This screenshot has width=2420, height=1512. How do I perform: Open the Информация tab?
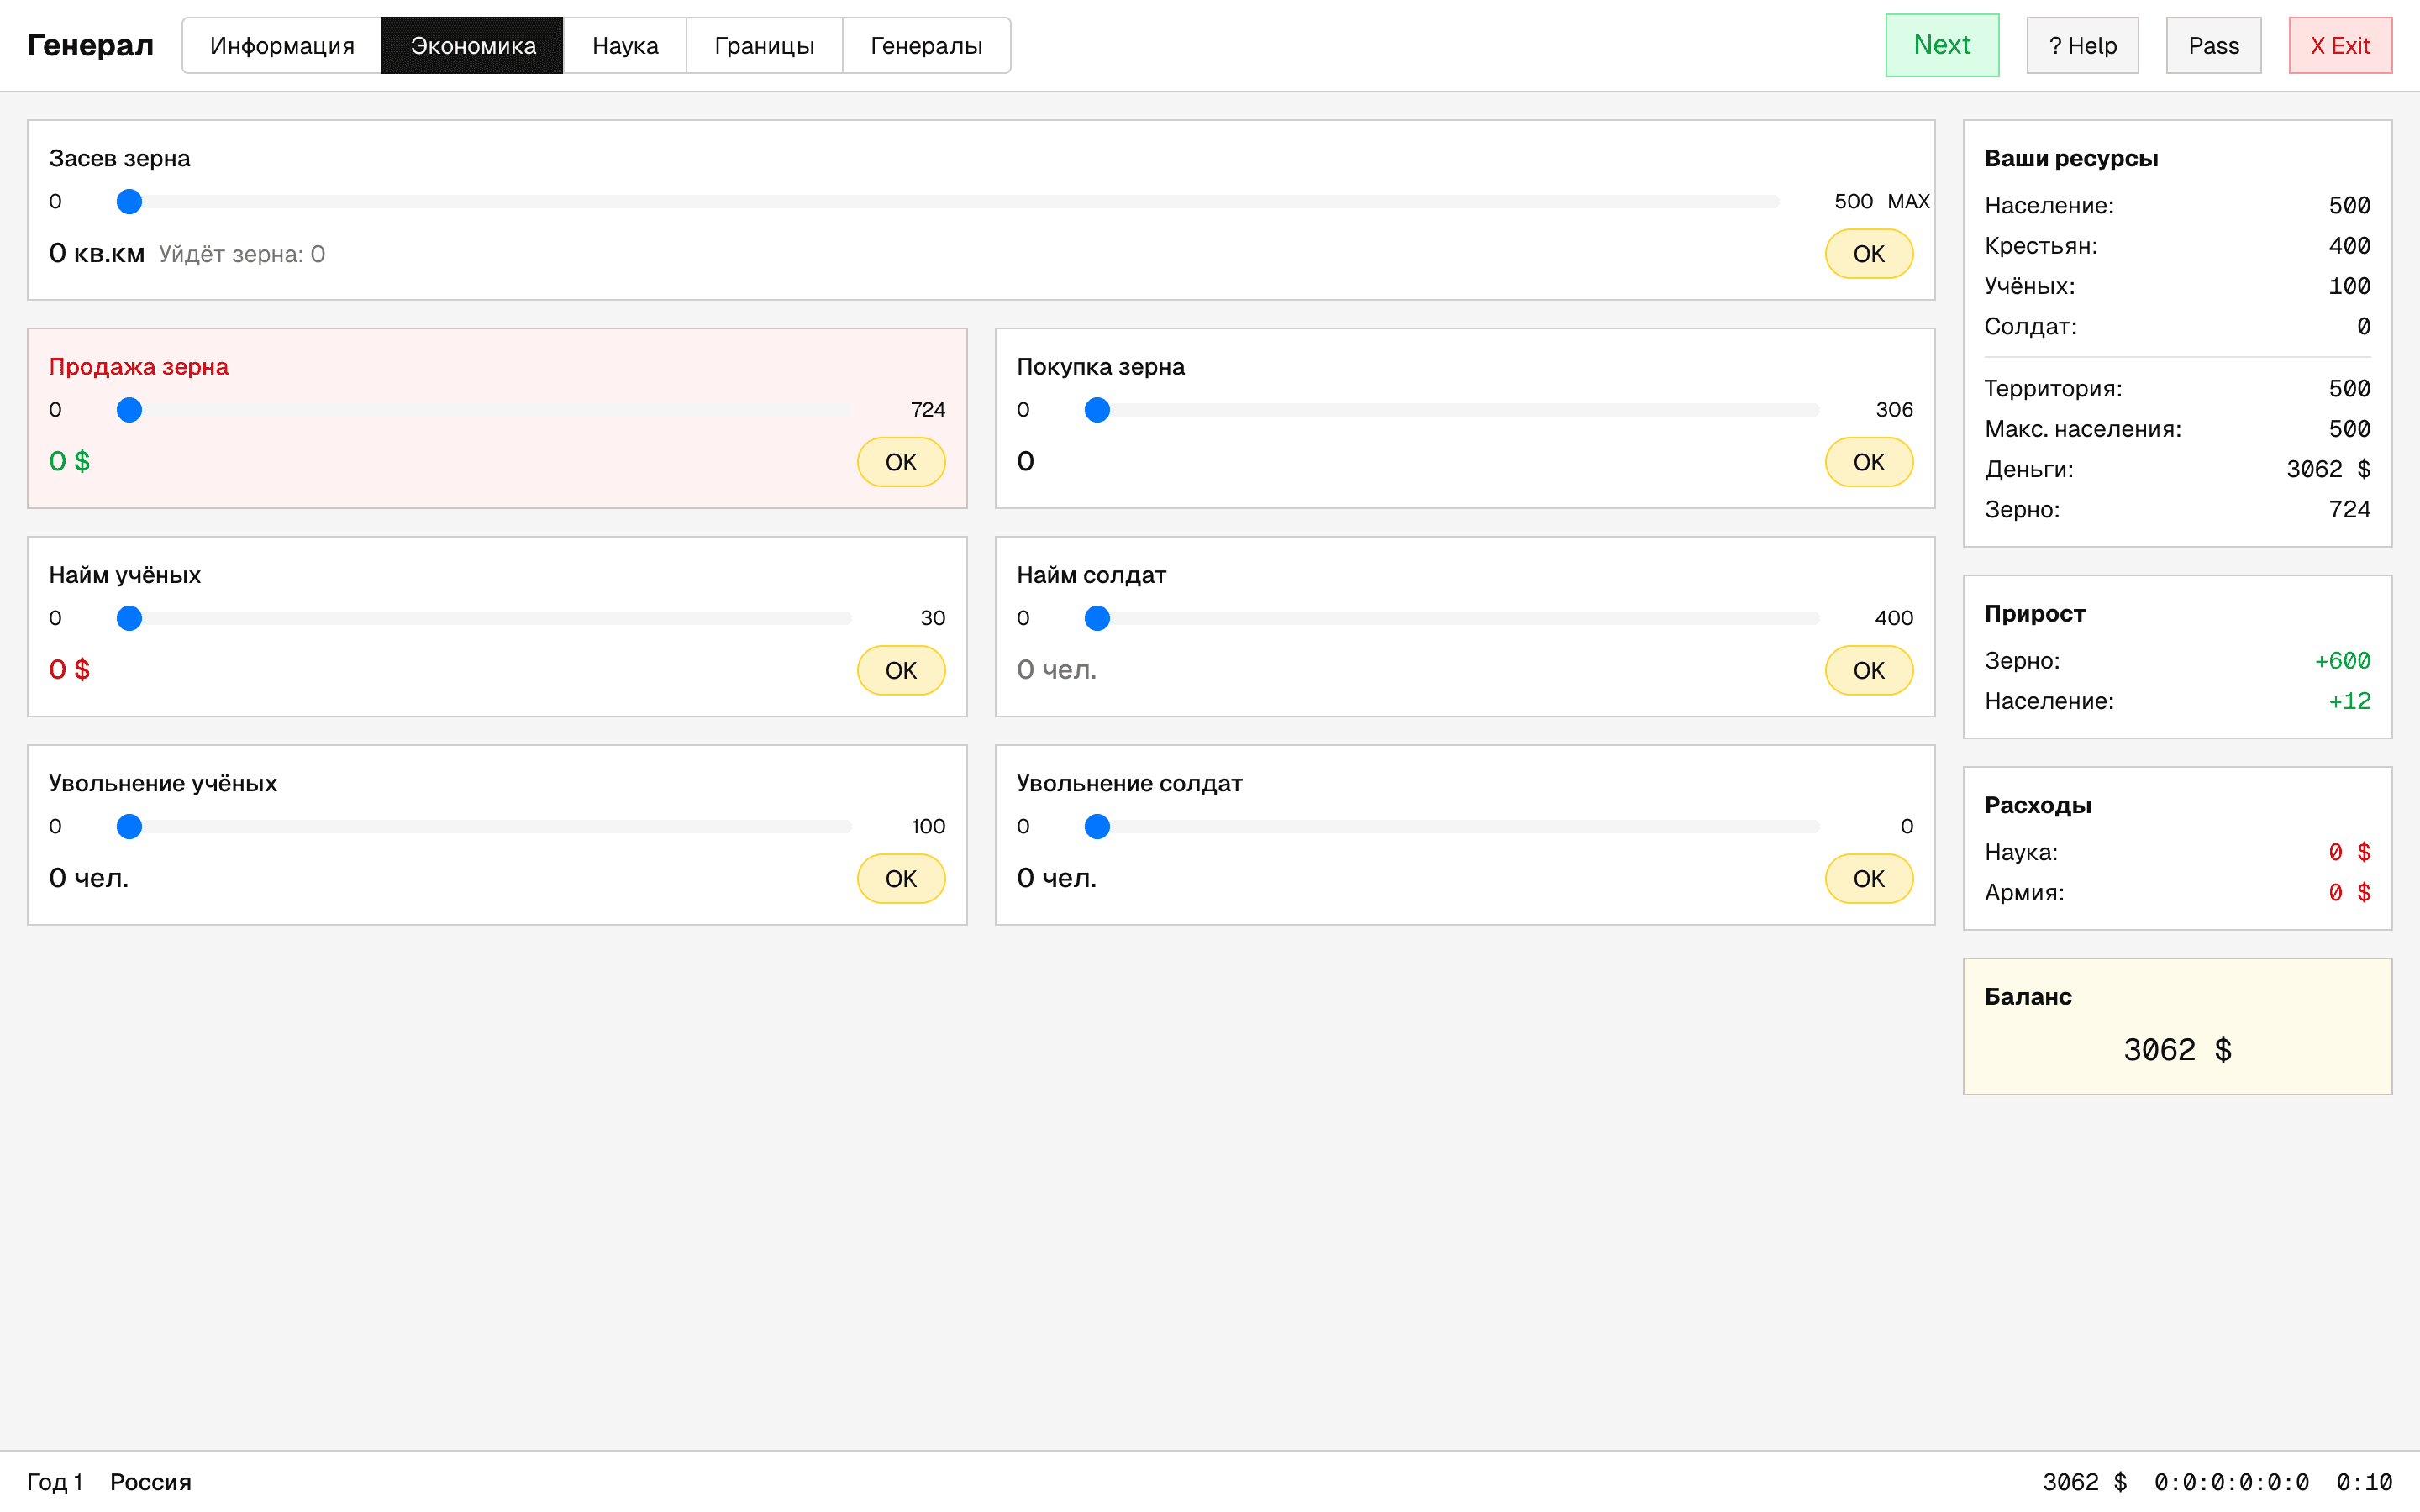pos(282,45)
